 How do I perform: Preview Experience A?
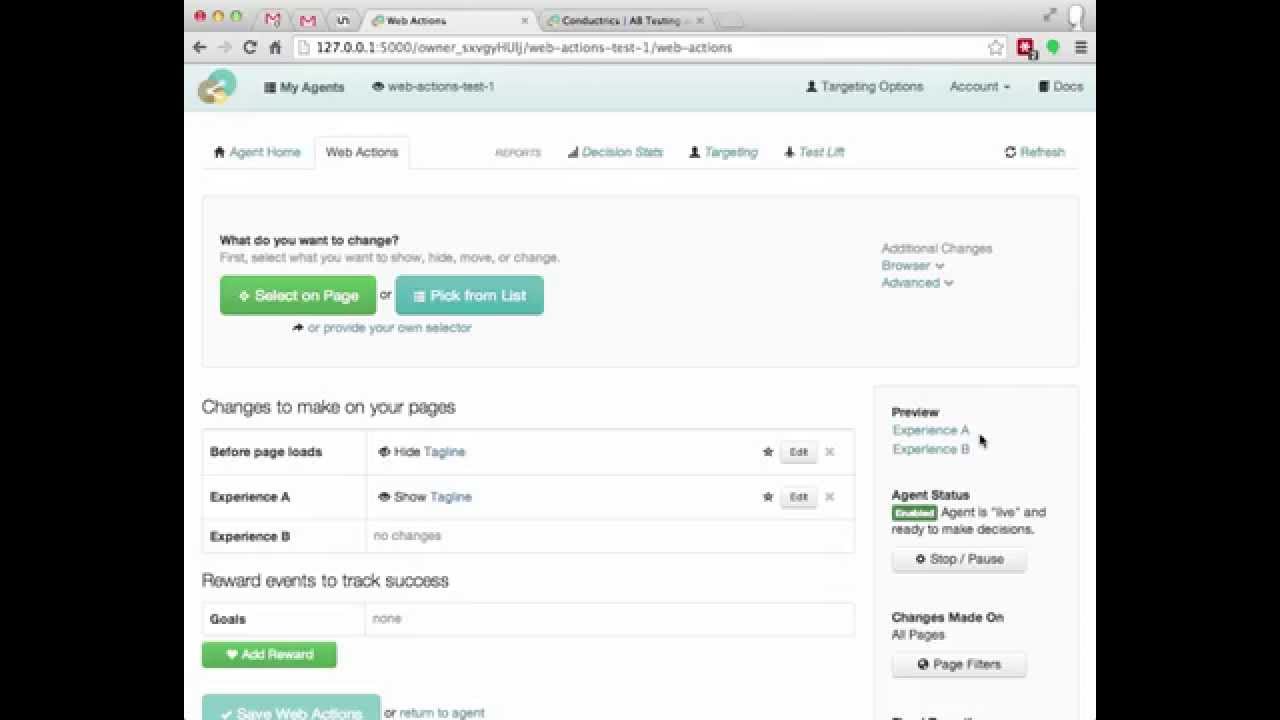point(931,430)
